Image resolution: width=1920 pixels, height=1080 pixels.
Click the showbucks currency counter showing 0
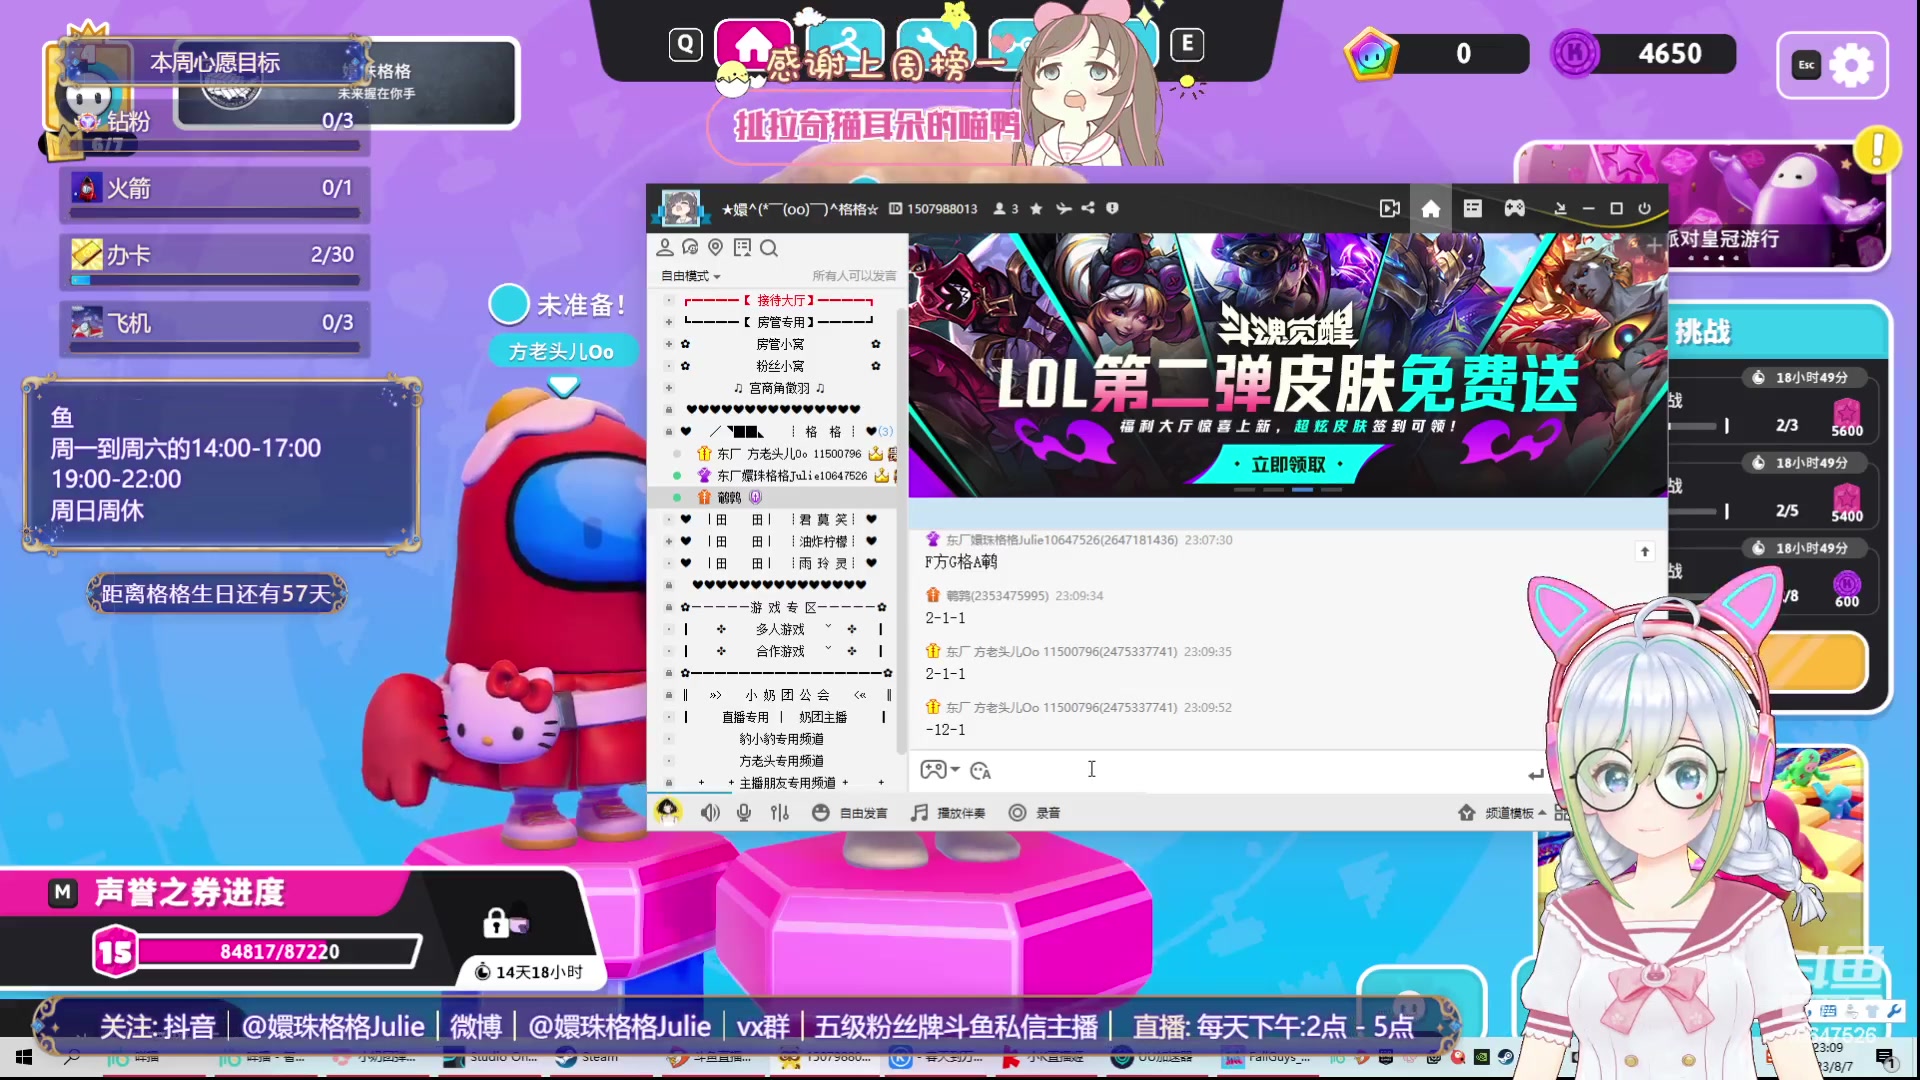[1437, 54]
